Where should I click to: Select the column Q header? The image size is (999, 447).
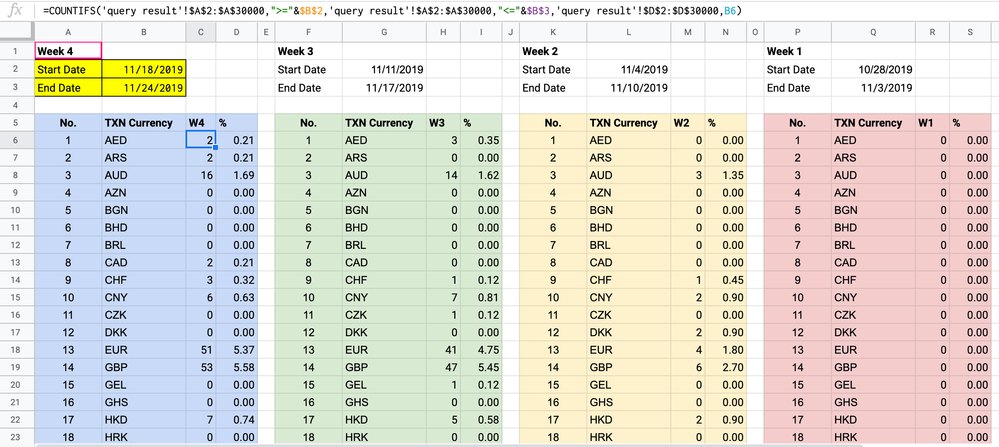(x=873, y=32)
